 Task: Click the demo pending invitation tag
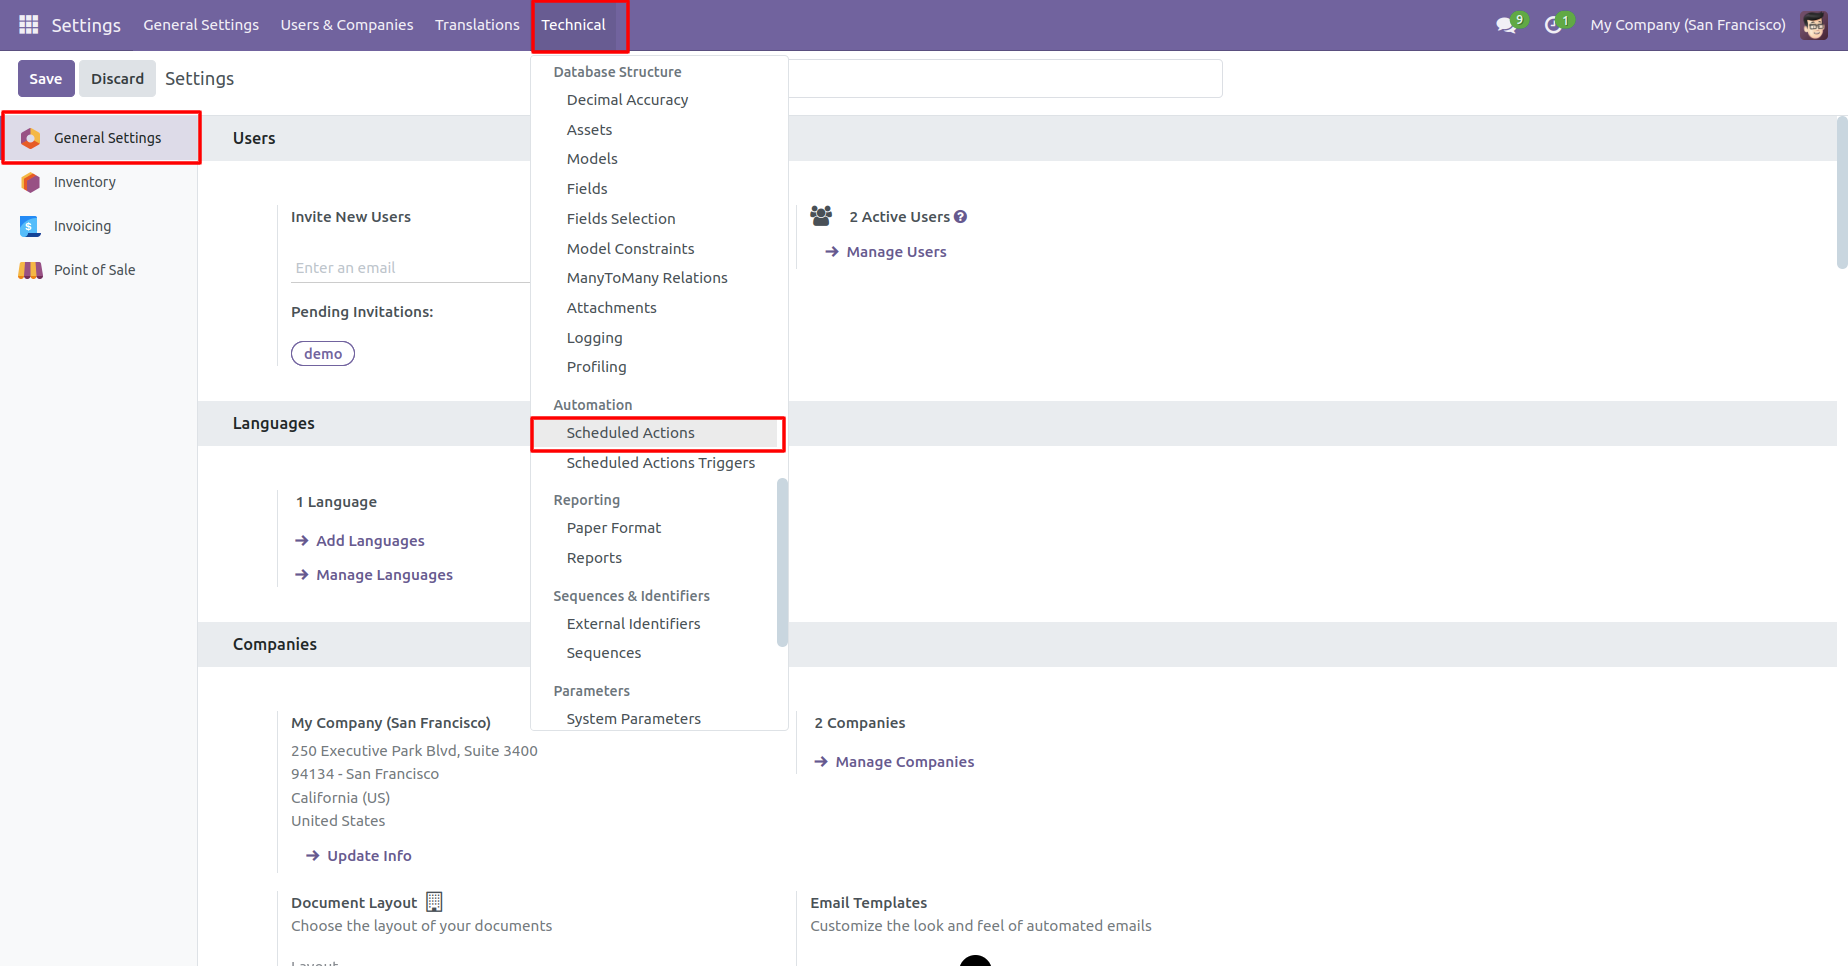323,354
